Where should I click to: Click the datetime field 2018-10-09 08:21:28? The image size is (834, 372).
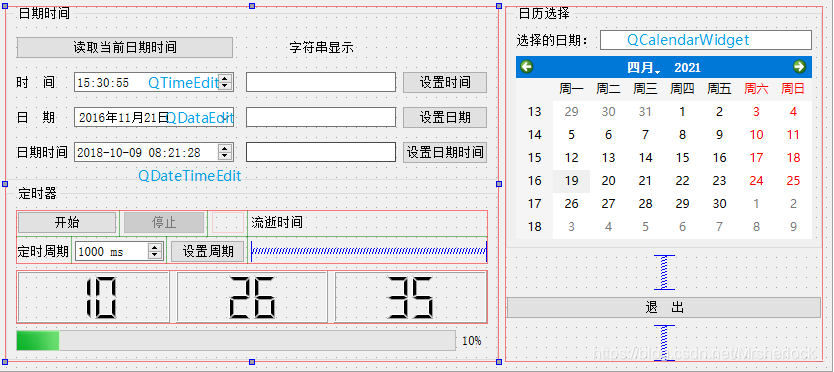(154, 153)
